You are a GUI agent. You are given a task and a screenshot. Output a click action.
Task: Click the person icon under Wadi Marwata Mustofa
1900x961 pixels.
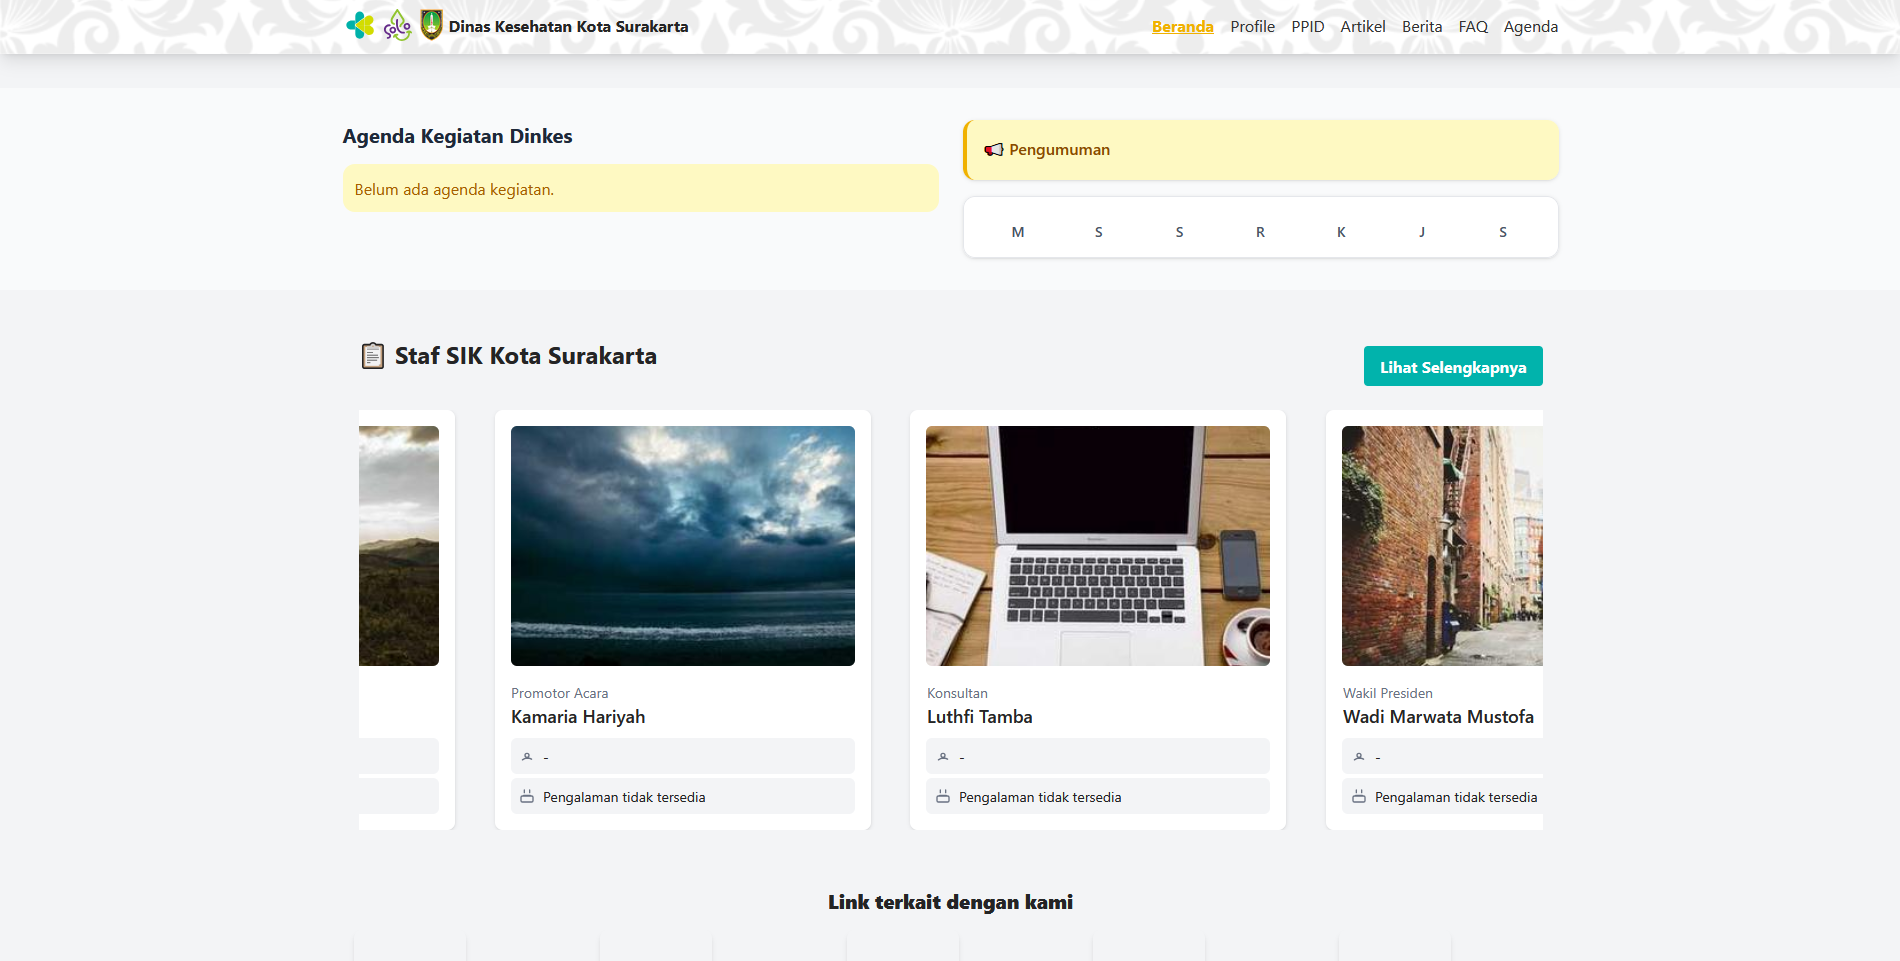1359,757
